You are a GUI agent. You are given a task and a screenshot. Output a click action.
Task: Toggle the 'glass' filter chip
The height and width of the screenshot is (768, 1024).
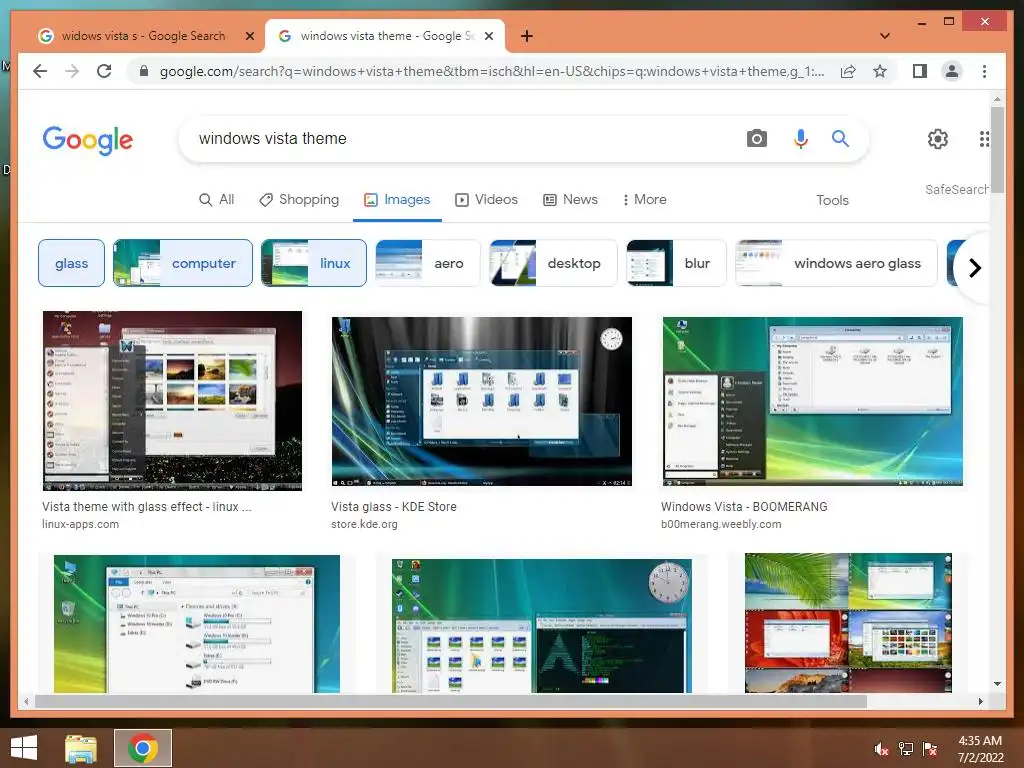[x=71, y=263]
